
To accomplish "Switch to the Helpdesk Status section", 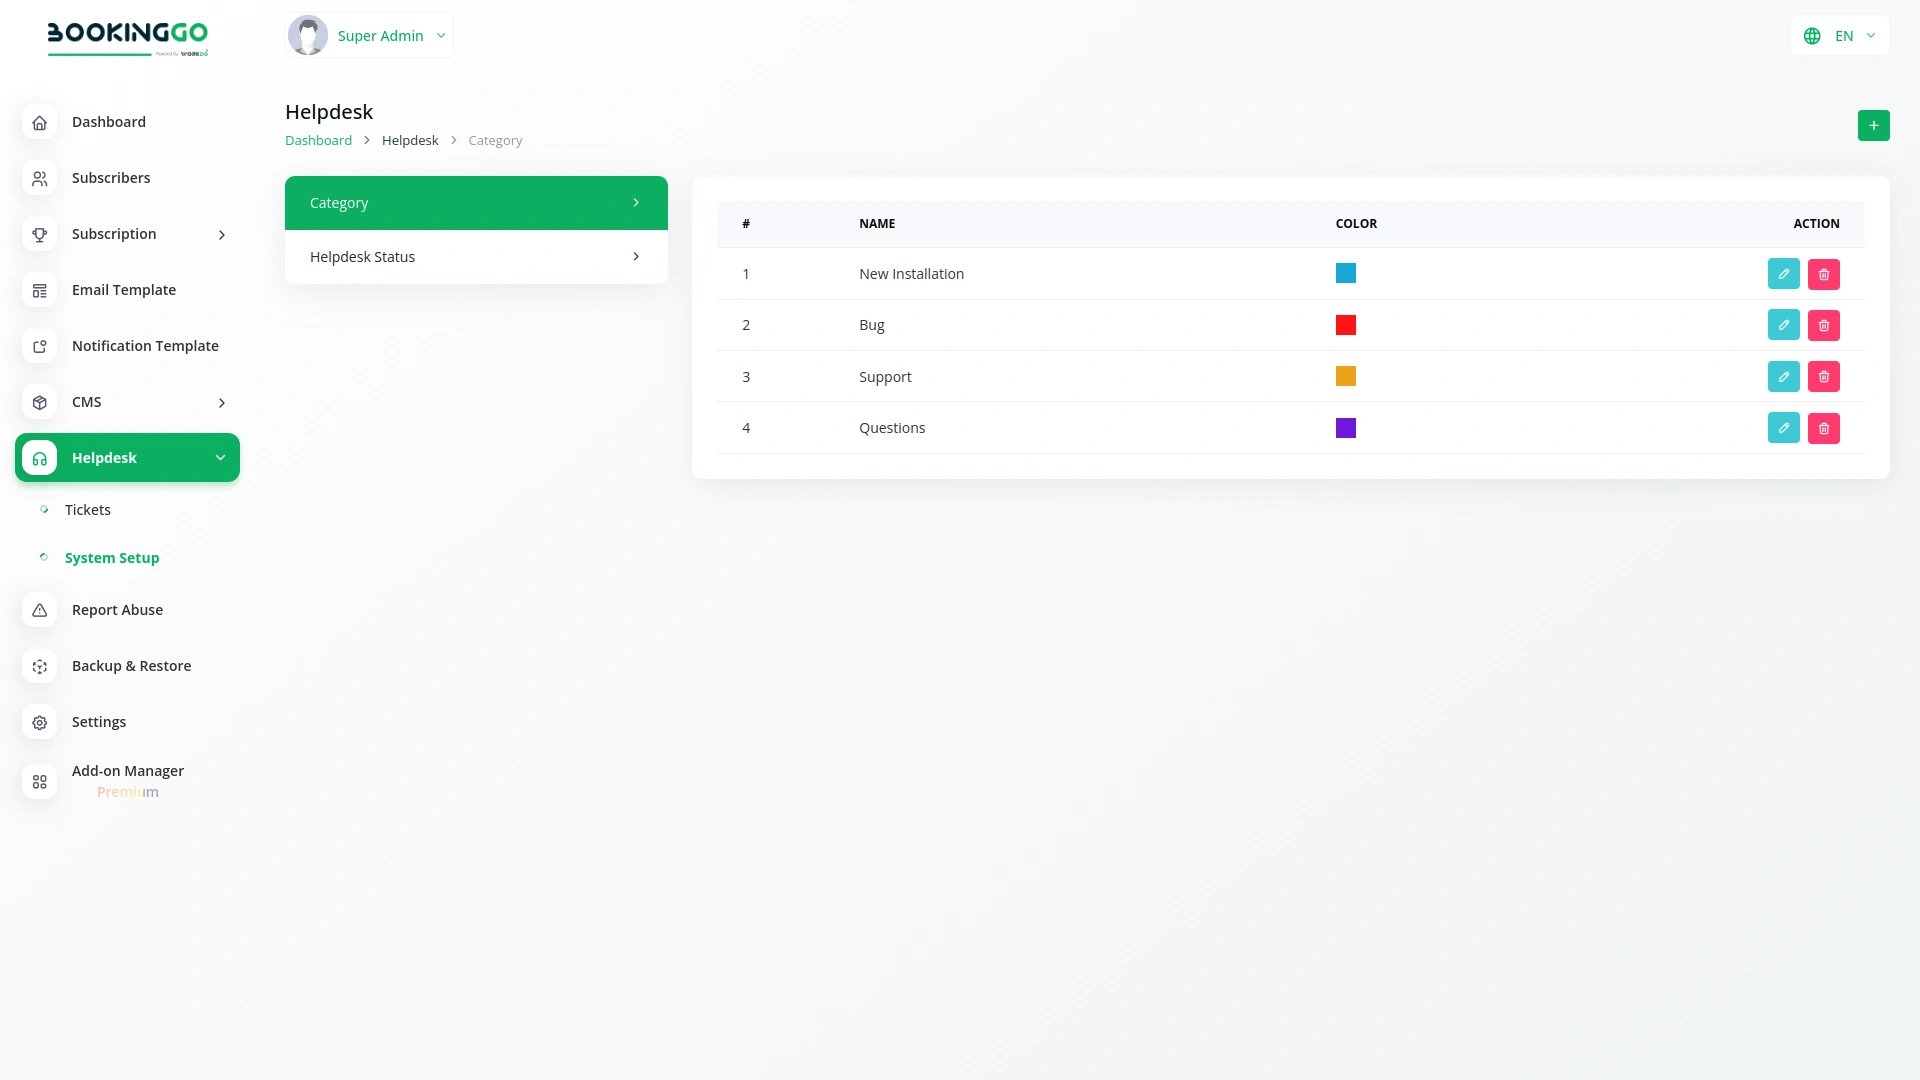I will 475,256.
